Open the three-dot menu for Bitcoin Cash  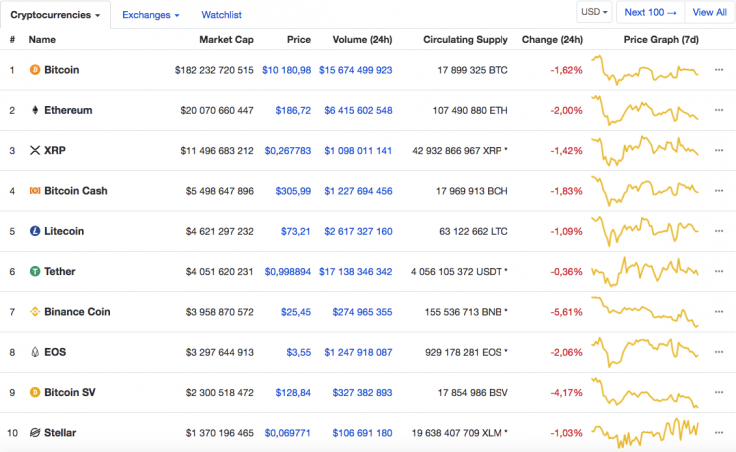(719, 191)
